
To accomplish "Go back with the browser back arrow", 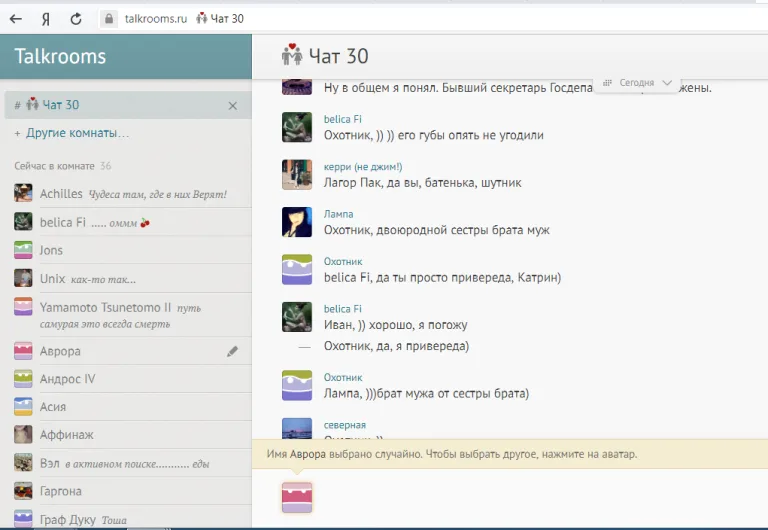I will 16,19.
